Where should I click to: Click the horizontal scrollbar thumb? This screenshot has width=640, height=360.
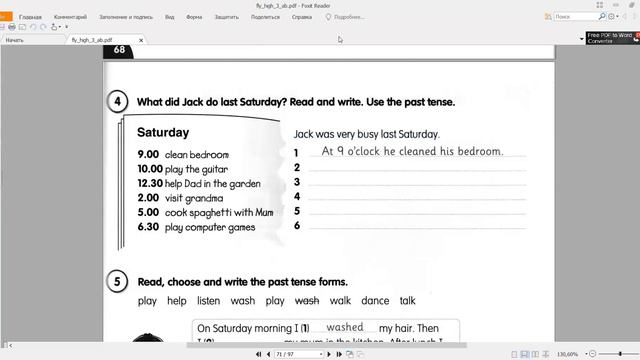pyautogui.click(x=327, y=345)
